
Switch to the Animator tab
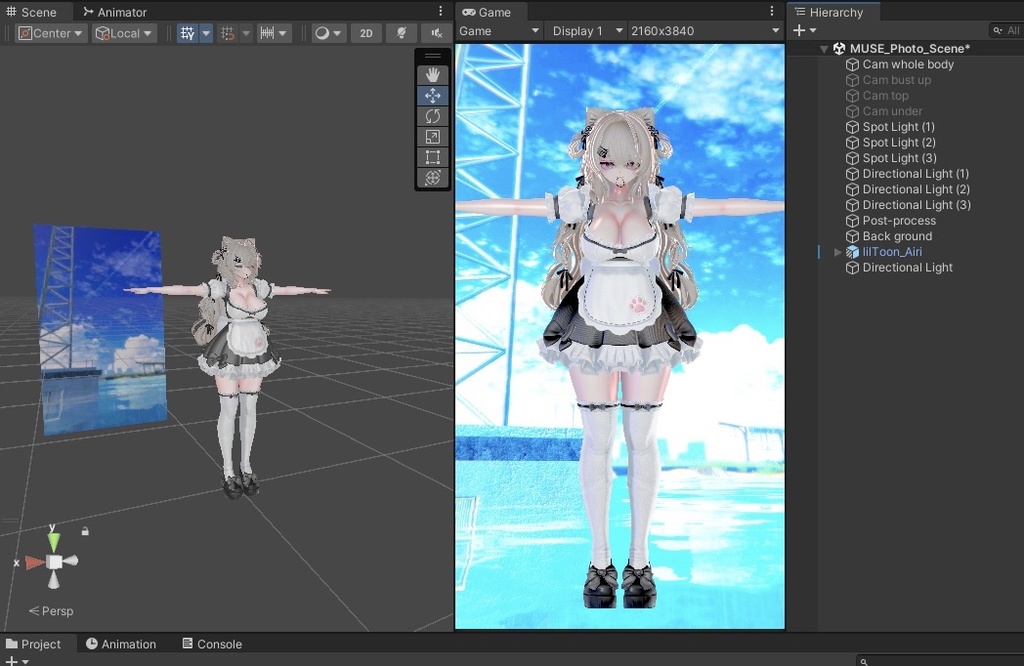point(115,12)
